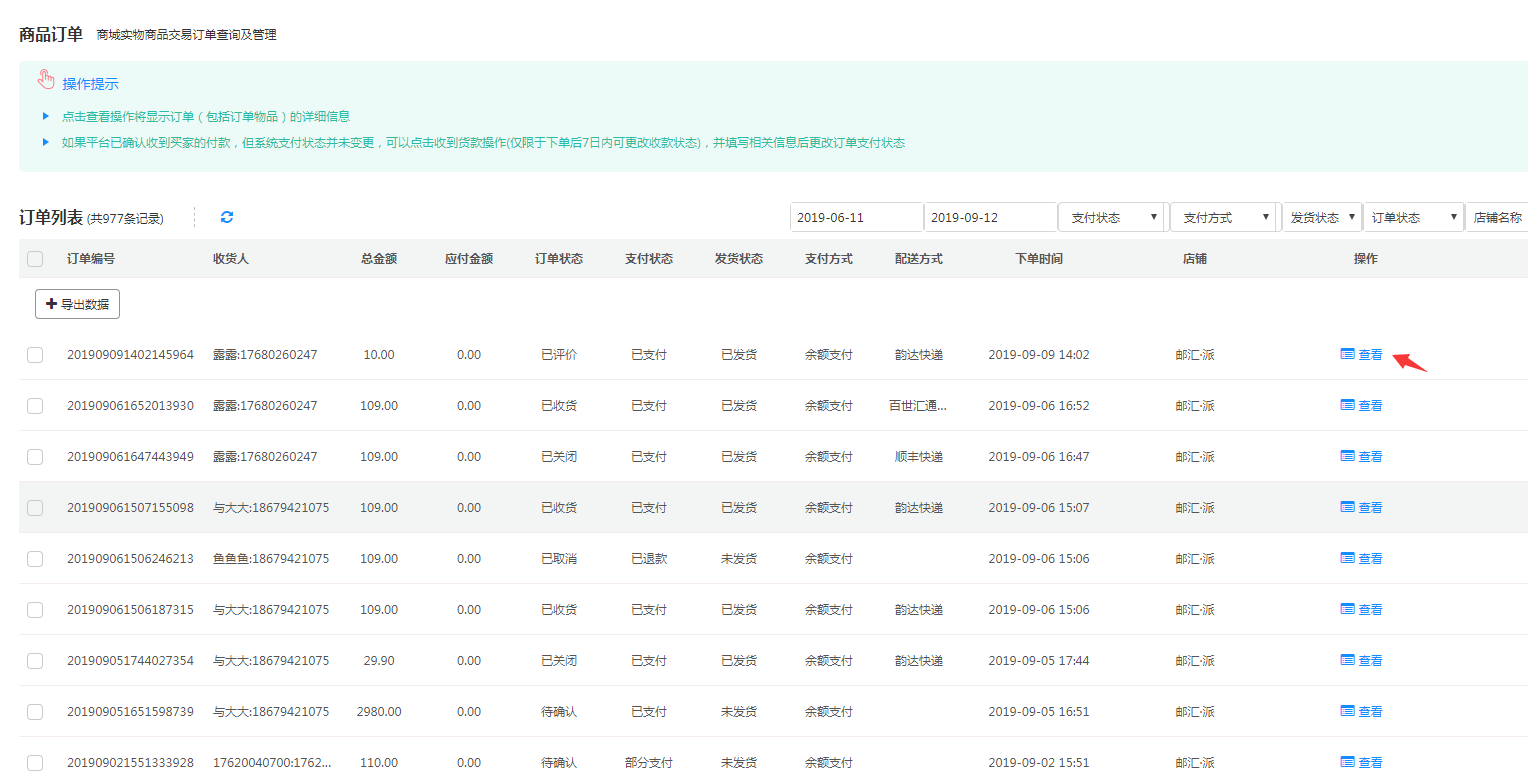This screenshot has width=1528, height=783.
Task: Click the 导出数据 export button
Action: pos(77,304)
